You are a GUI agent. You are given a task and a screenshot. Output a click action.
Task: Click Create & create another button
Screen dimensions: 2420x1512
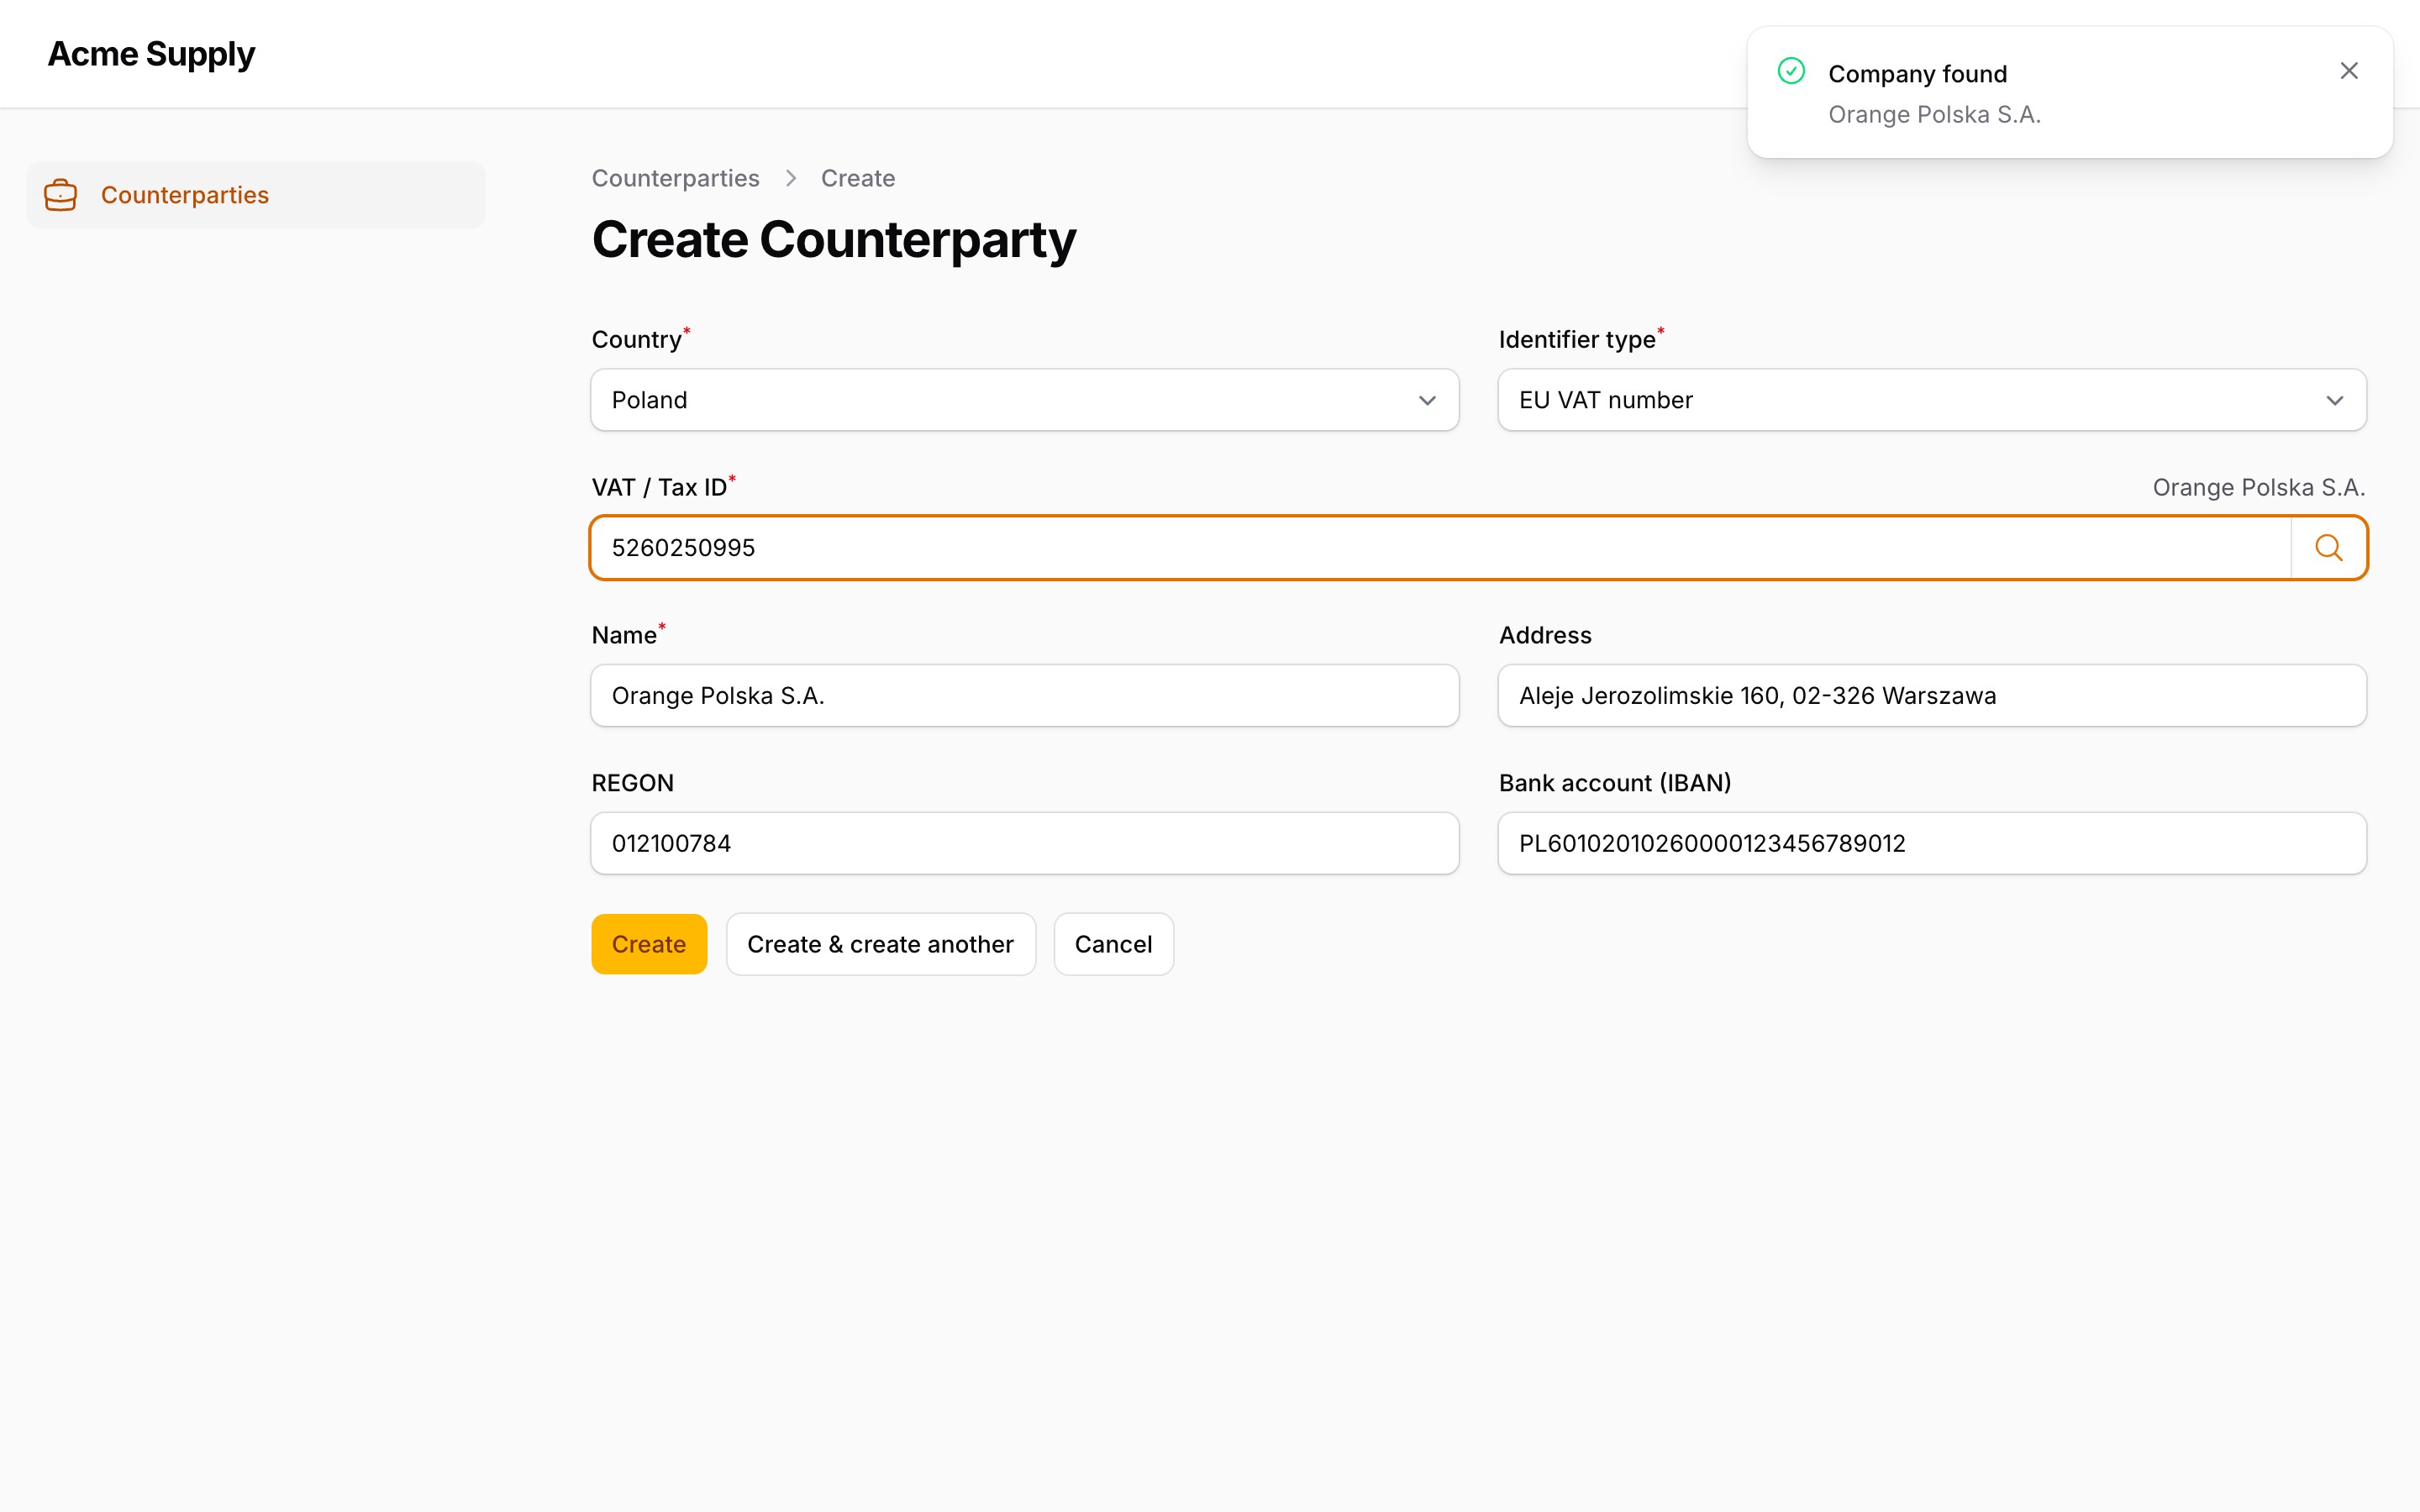tap(880, 944)
